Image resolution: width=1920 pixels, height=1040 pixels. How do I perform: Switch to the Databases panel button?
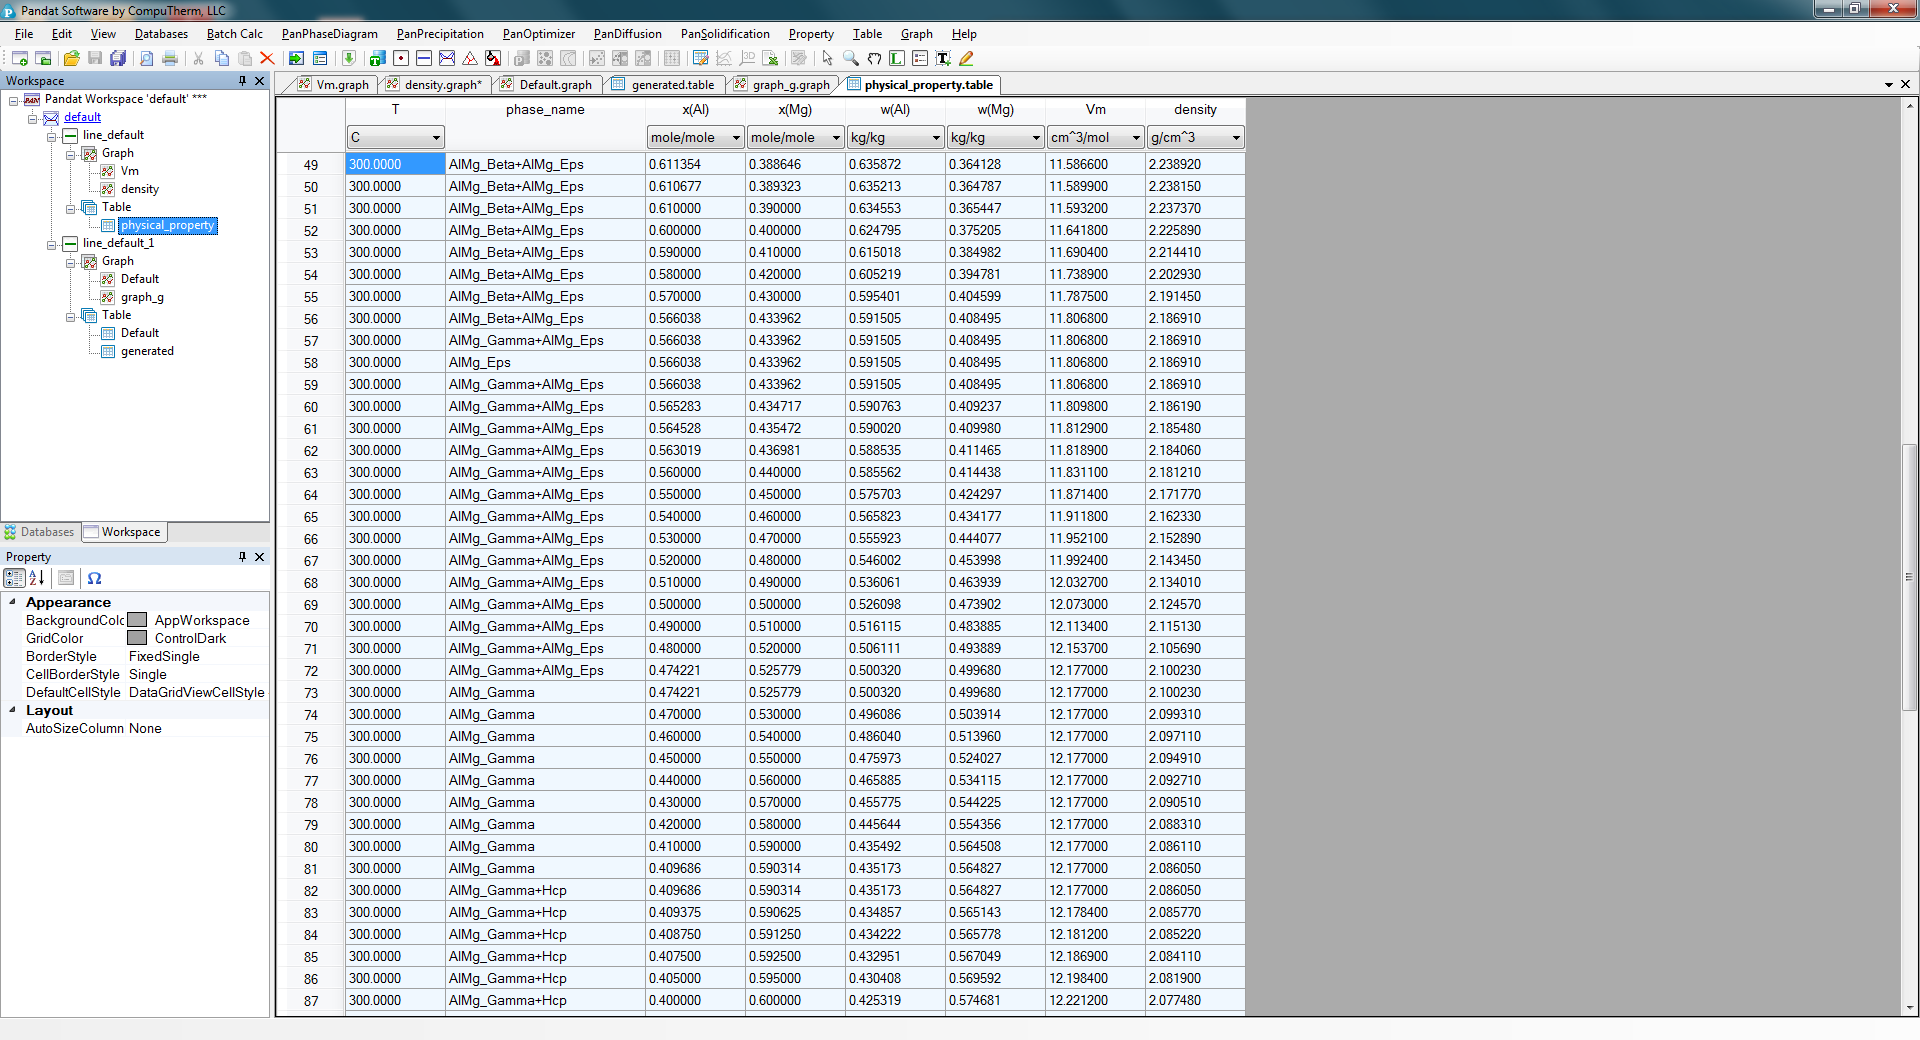[40, 532]
